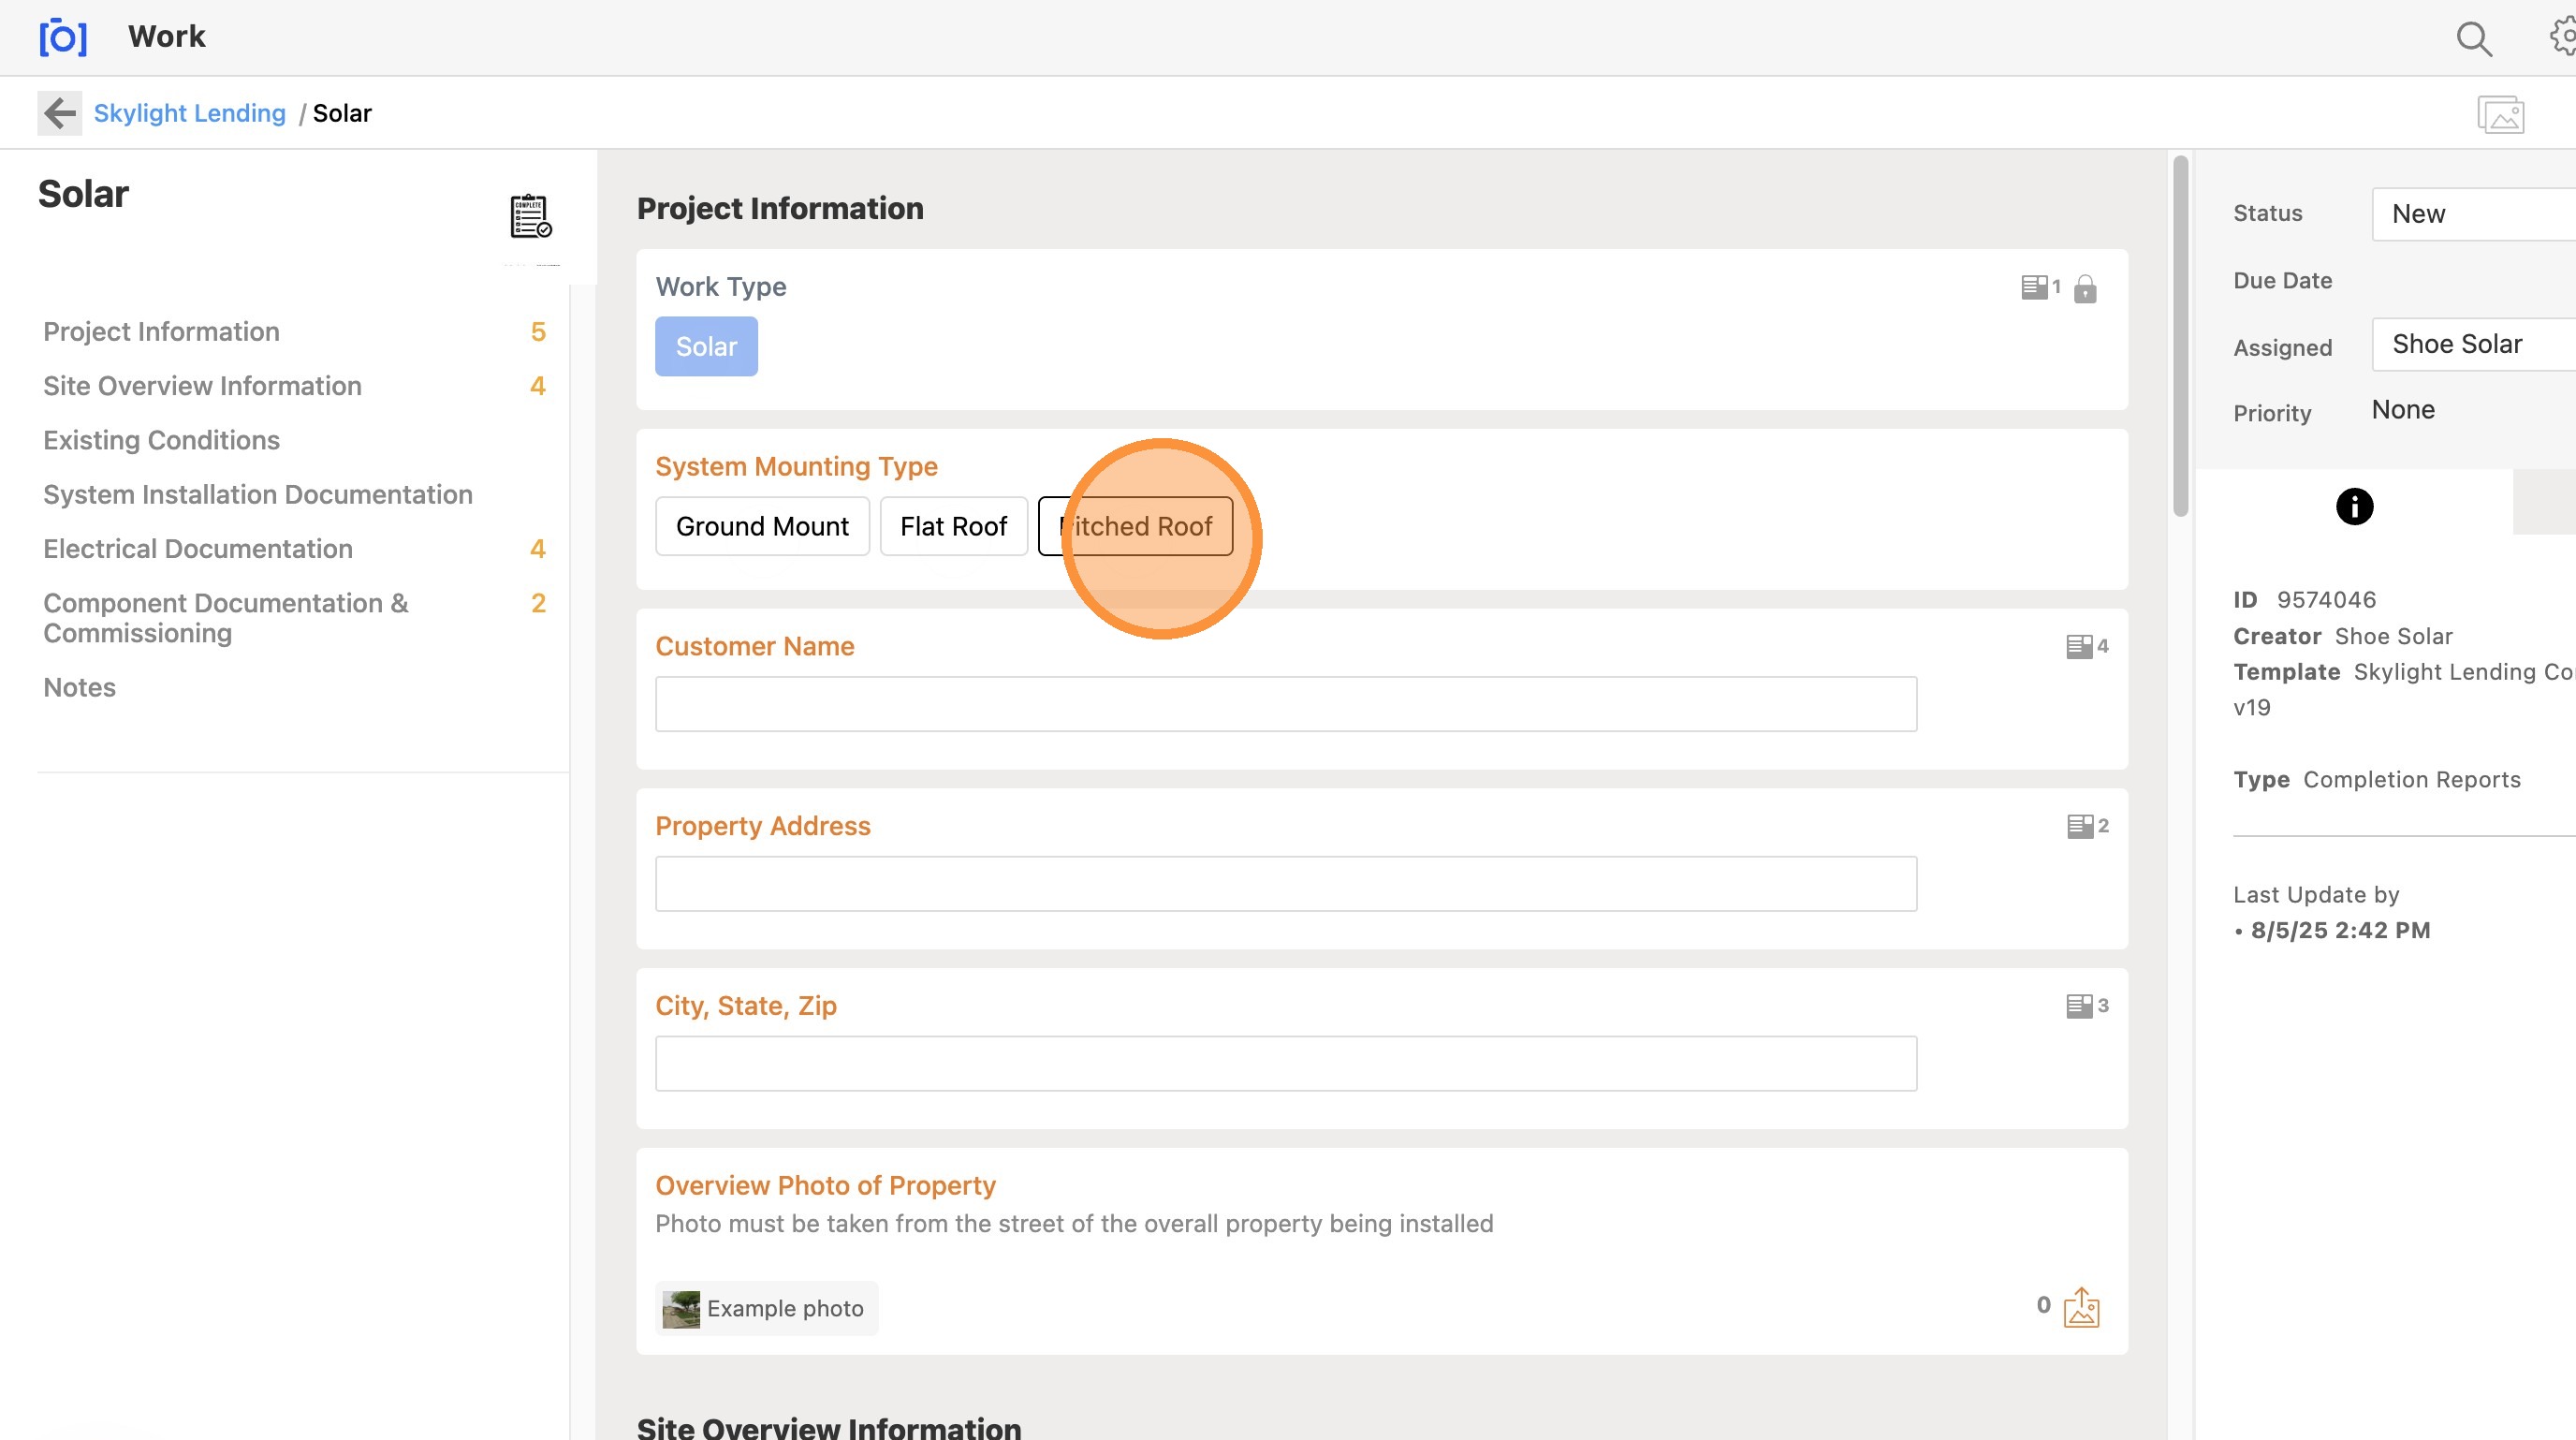Navigate to Existing Conditions section
This screenshot has height=1440, width=2576.
(x=161, y=440)
